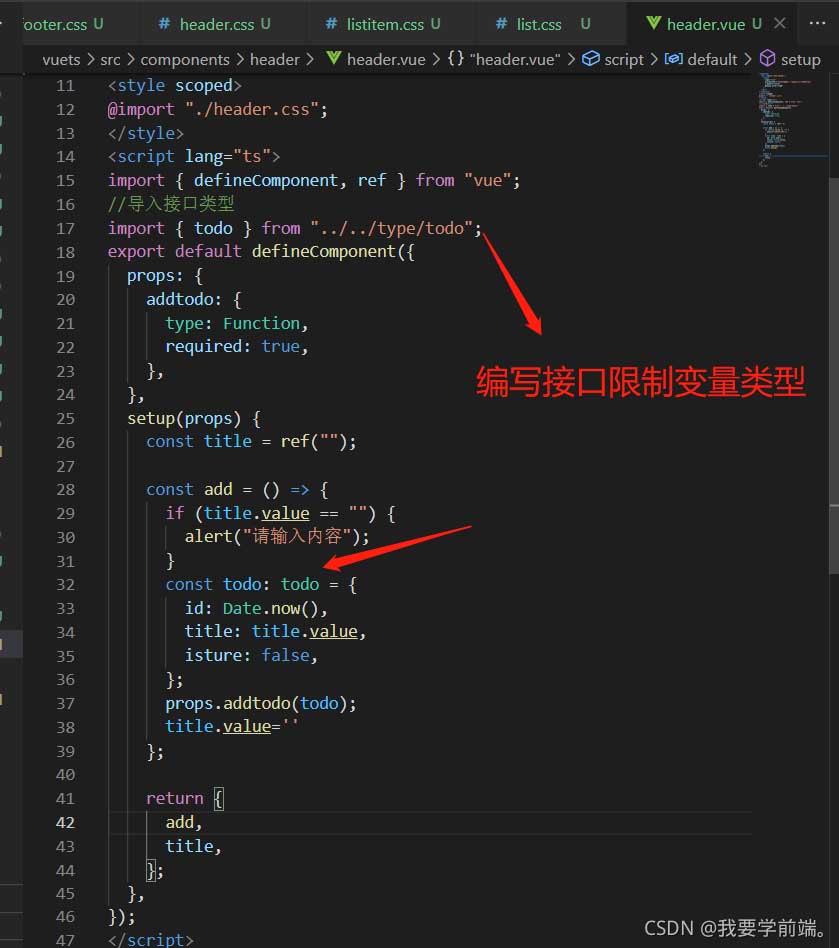This screenshot has height=948, width=839.
Task: Open the editor more actions ellipsis menu
Action: tap(817, 23)
